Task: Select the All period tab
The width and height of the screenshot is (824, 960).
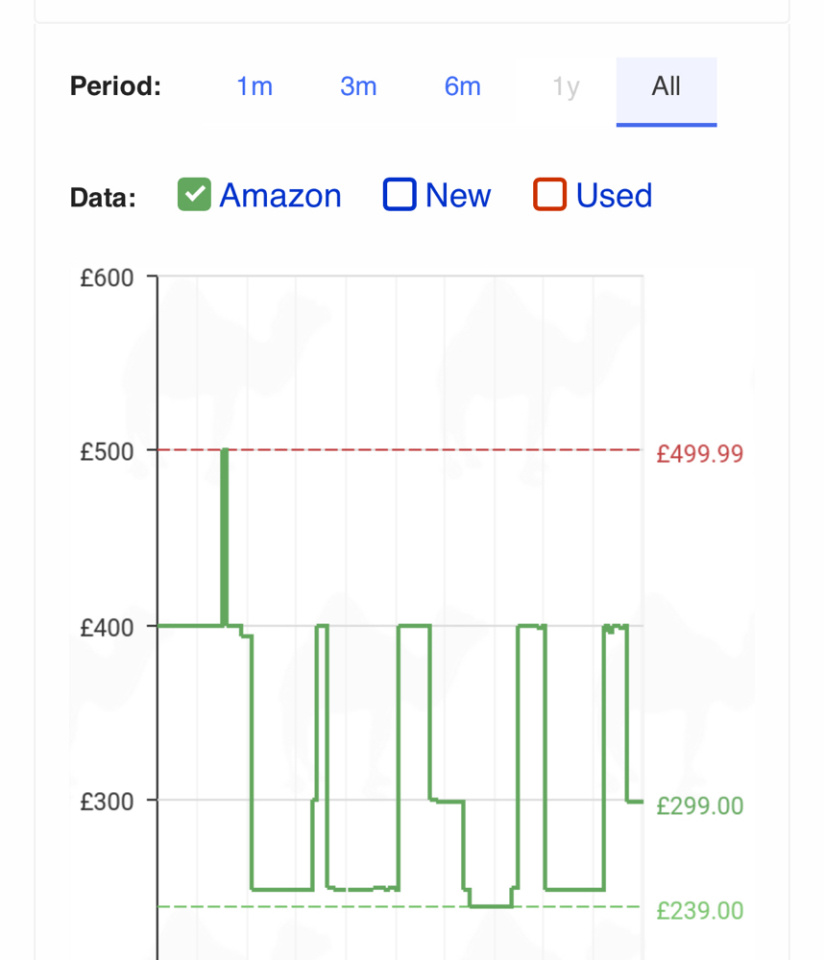Action: coord(666,87)
